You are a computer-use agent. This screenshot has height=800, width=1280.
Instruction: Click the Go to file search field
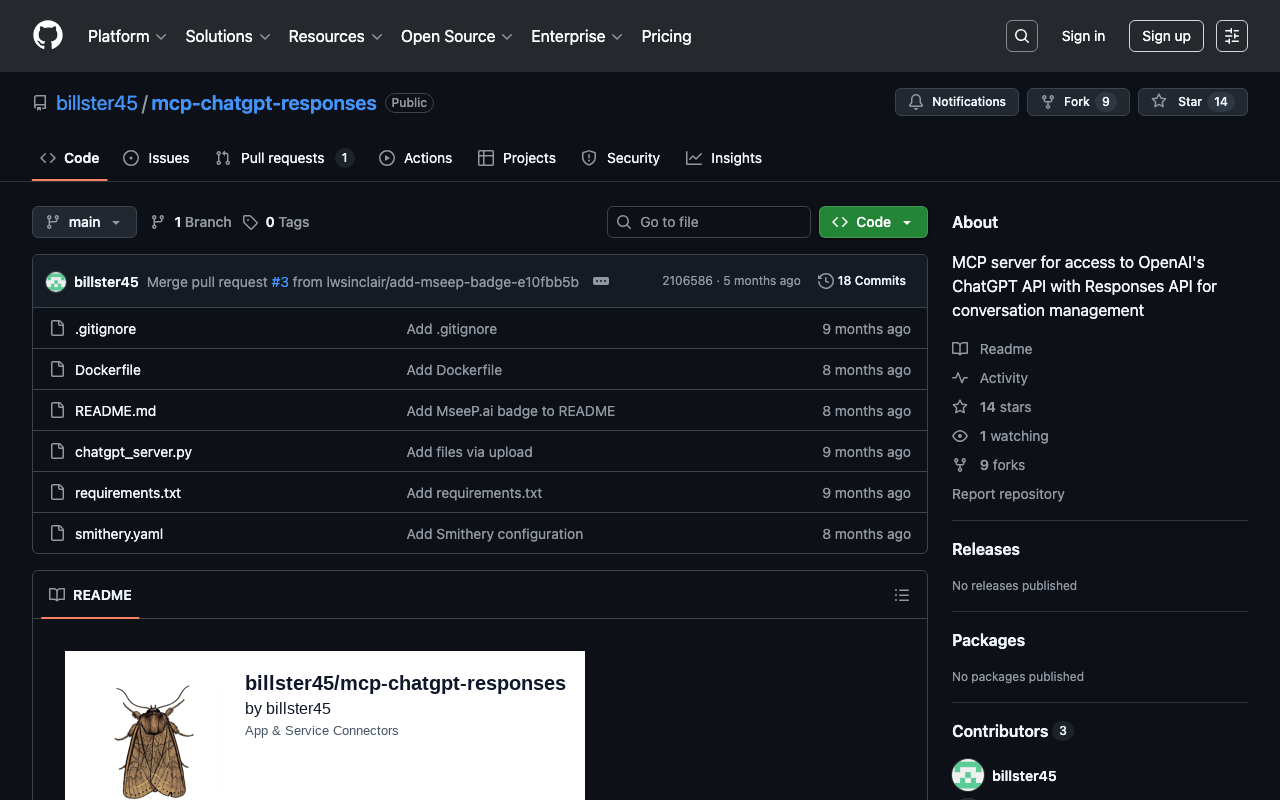(x=709, y=222)
